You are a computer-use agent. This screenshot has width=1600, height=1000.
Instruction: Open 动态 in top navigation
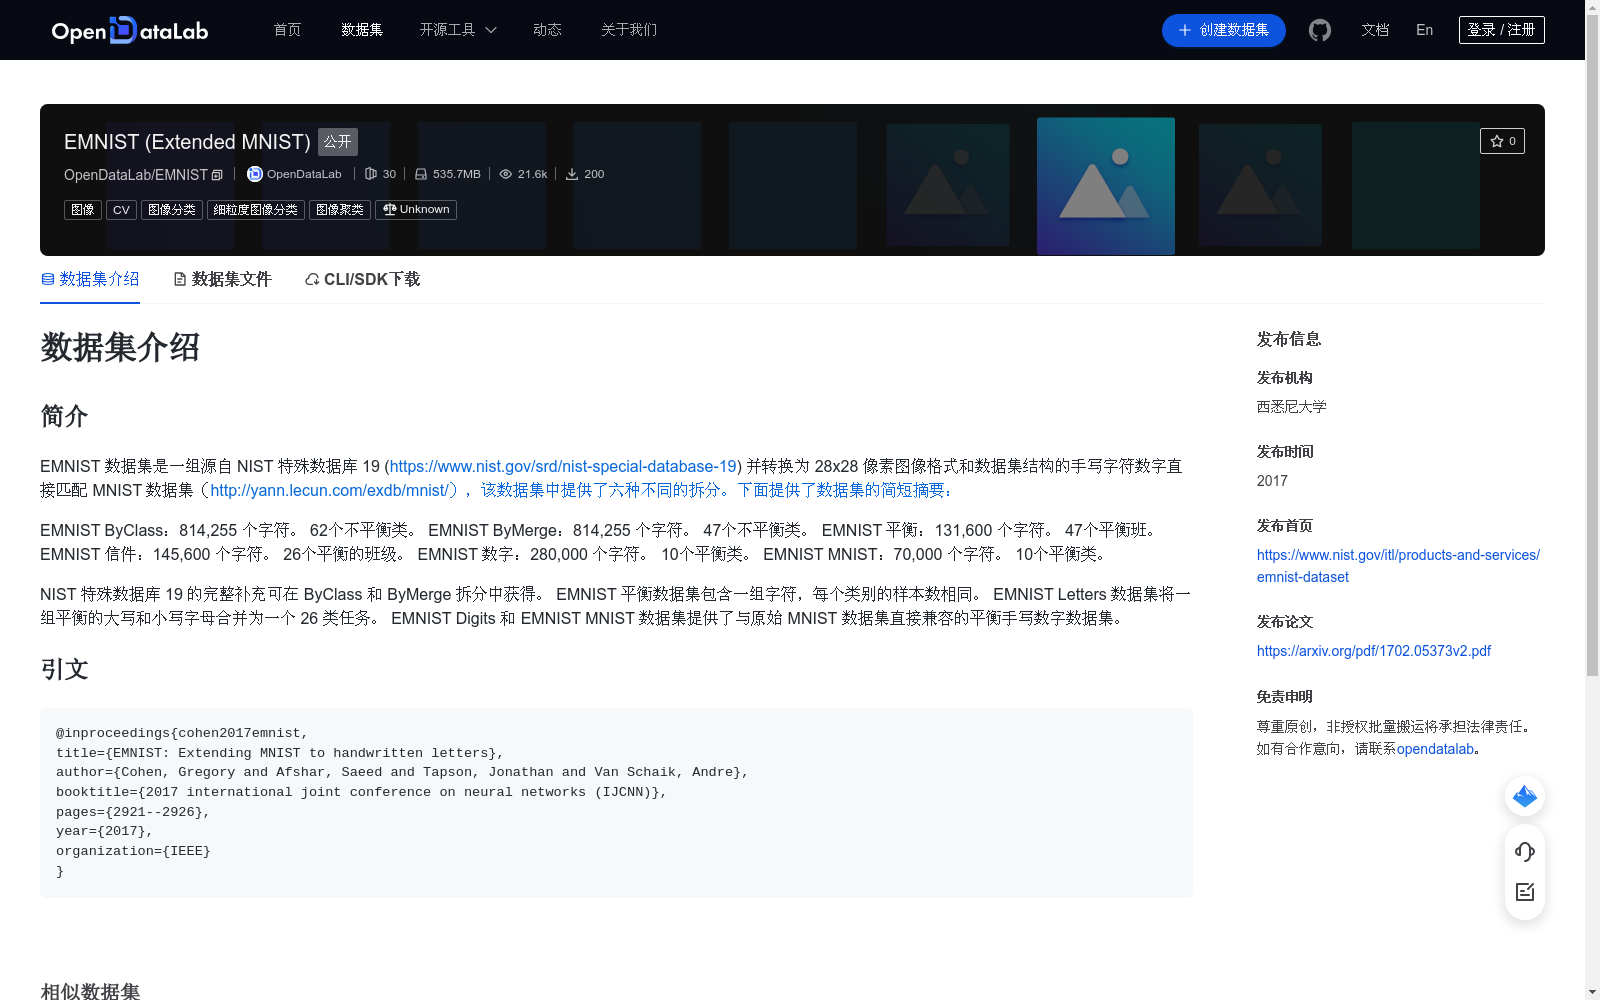(547, 30)
